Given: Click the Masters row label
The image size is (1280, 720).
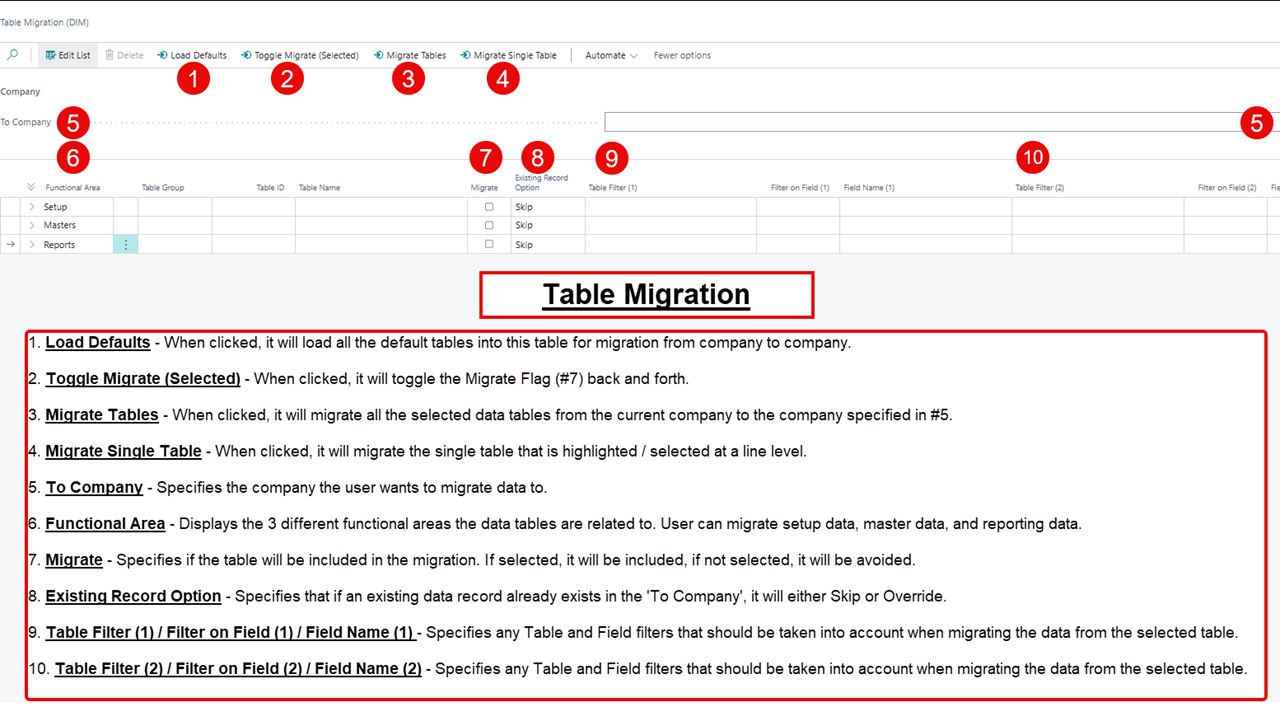Looking at the screenshot, I should [60, 225].
